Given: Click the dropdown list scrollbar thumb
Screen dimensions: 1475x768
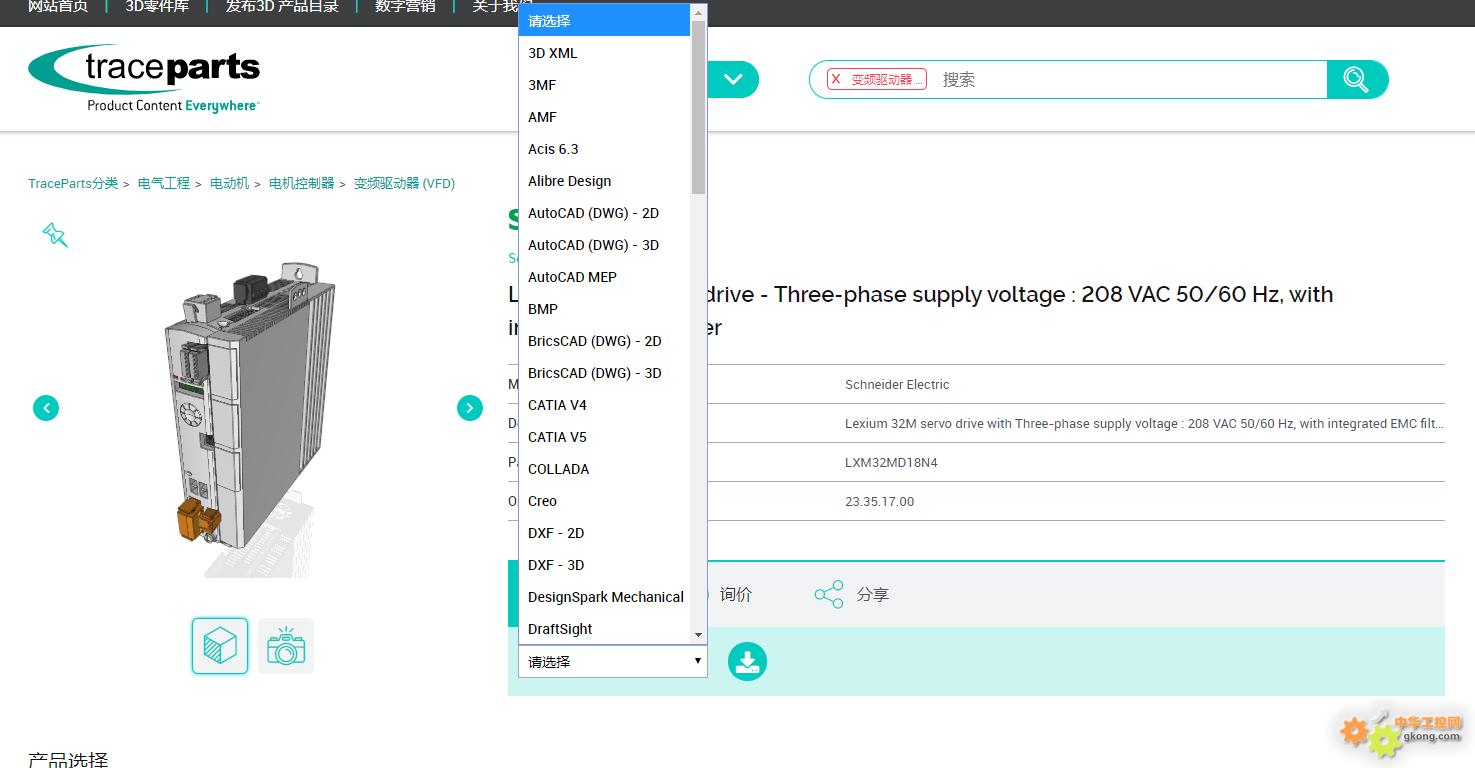Looking at the screenshot, I should tap(698, 107).
